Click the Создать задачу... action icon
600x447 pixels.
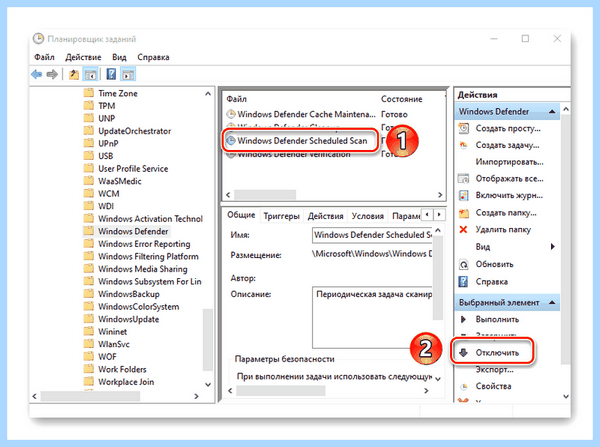coord(463,145)
